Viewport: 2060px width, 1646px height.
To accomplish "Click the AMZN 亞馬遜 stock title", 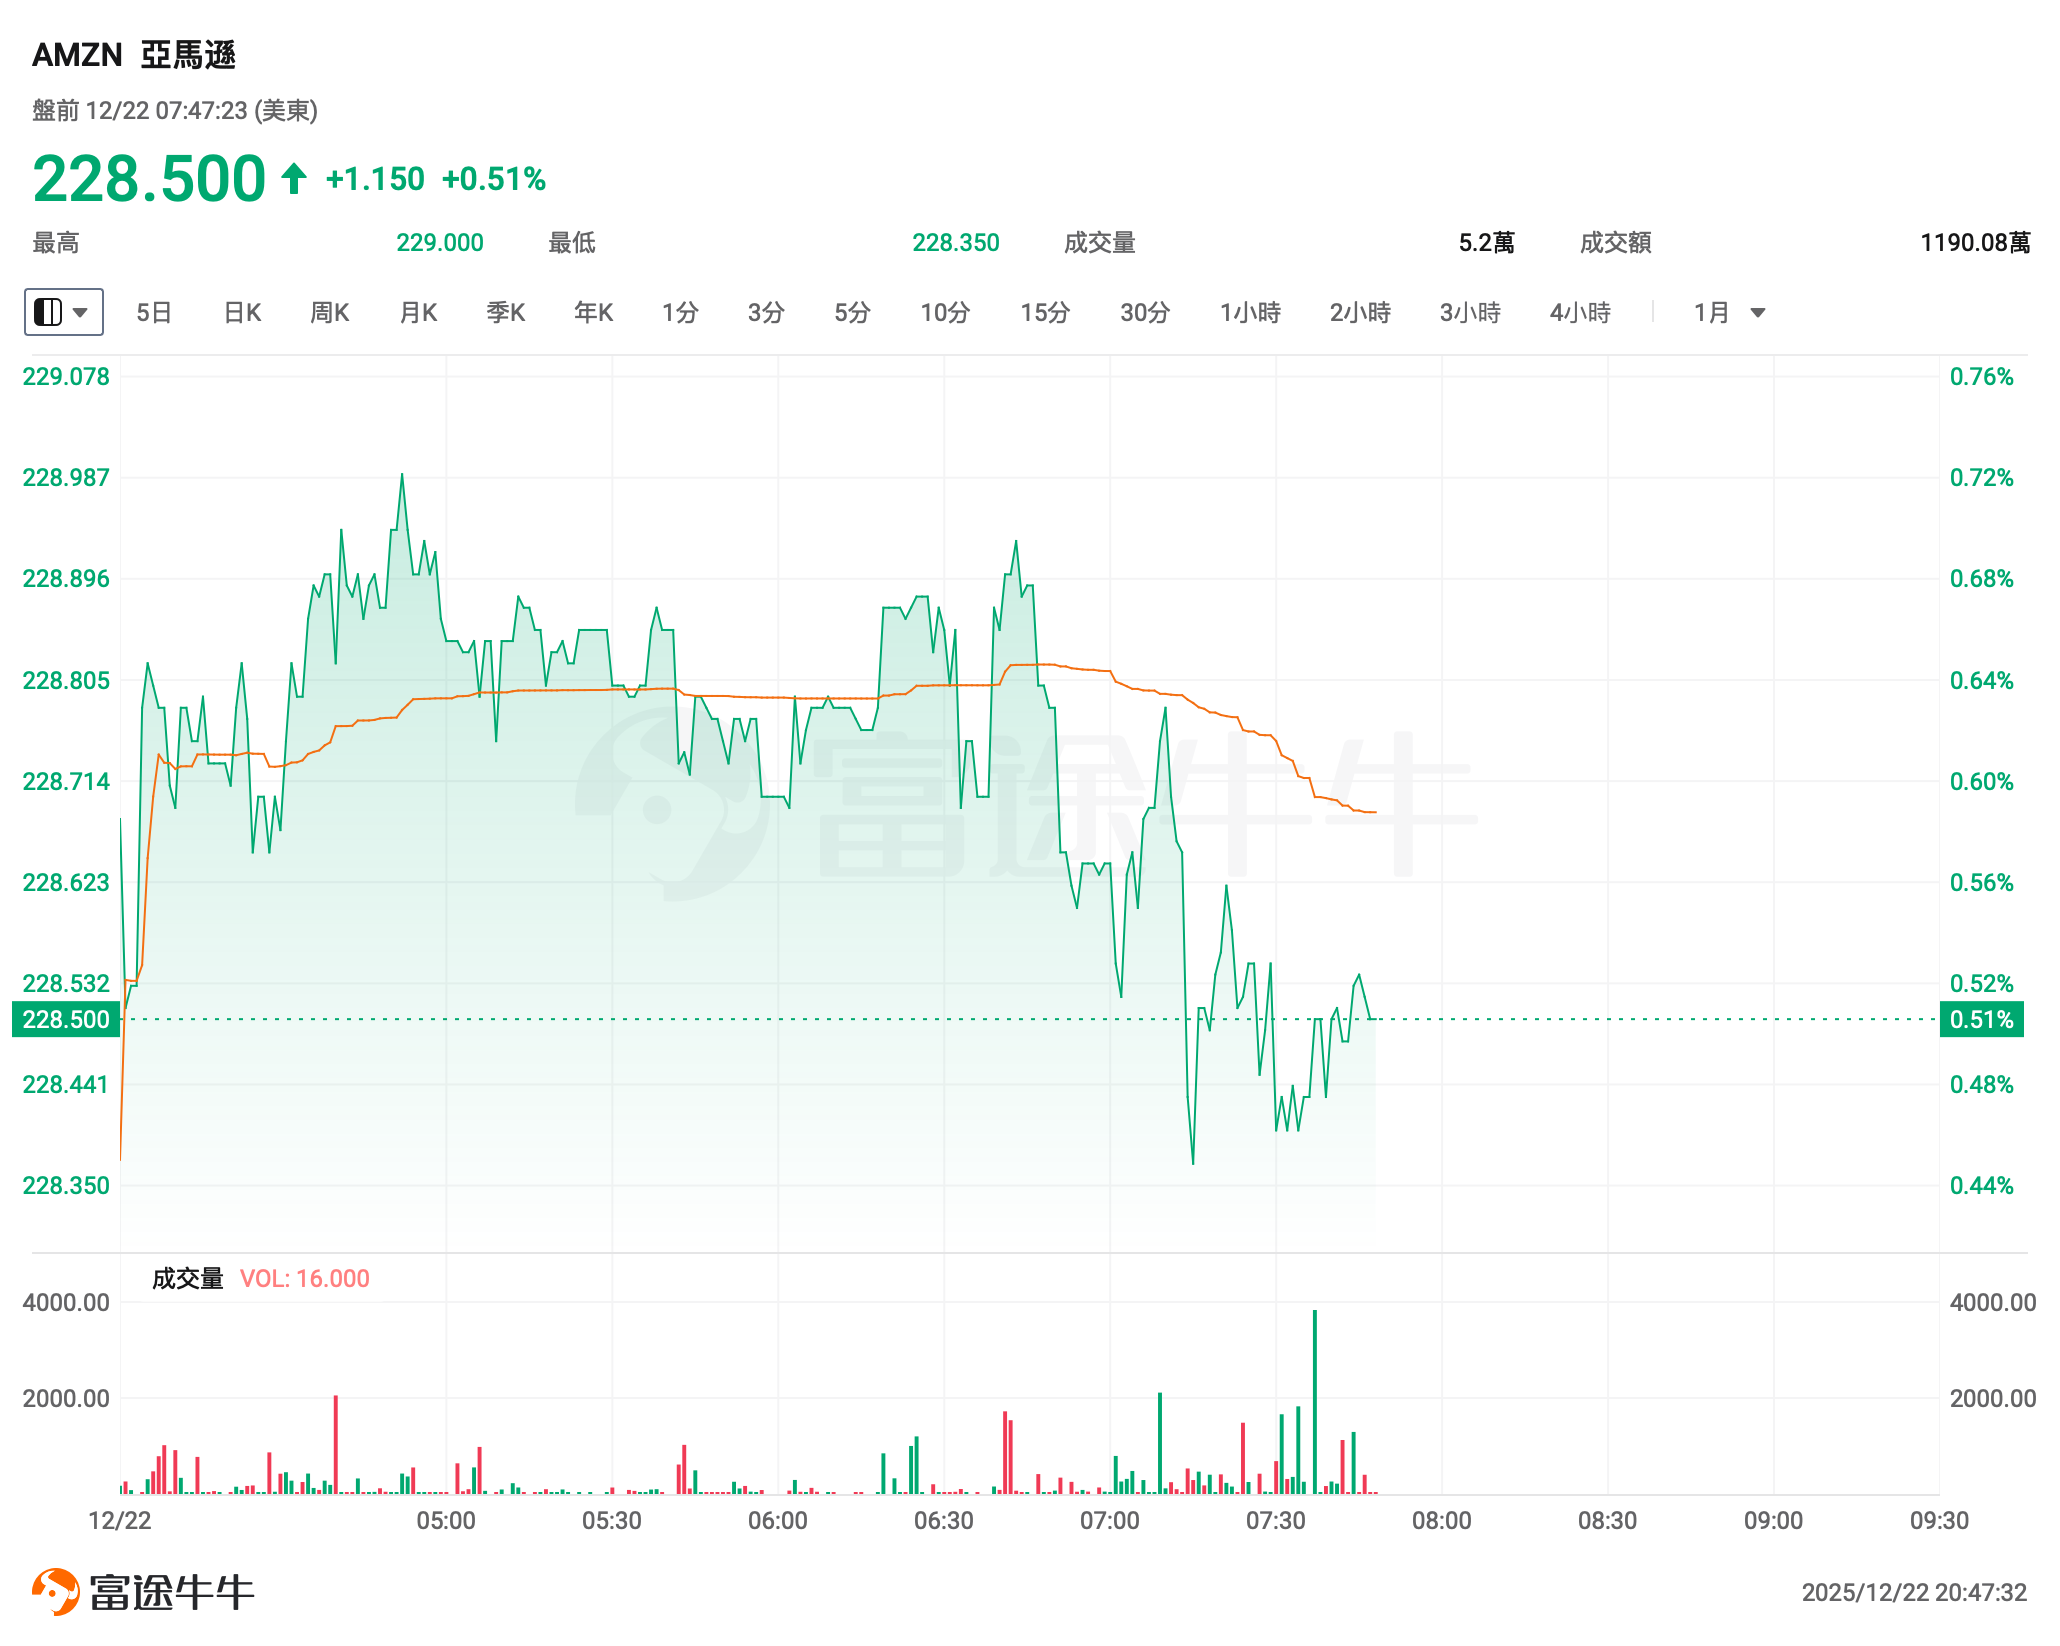I will [134, 54].
